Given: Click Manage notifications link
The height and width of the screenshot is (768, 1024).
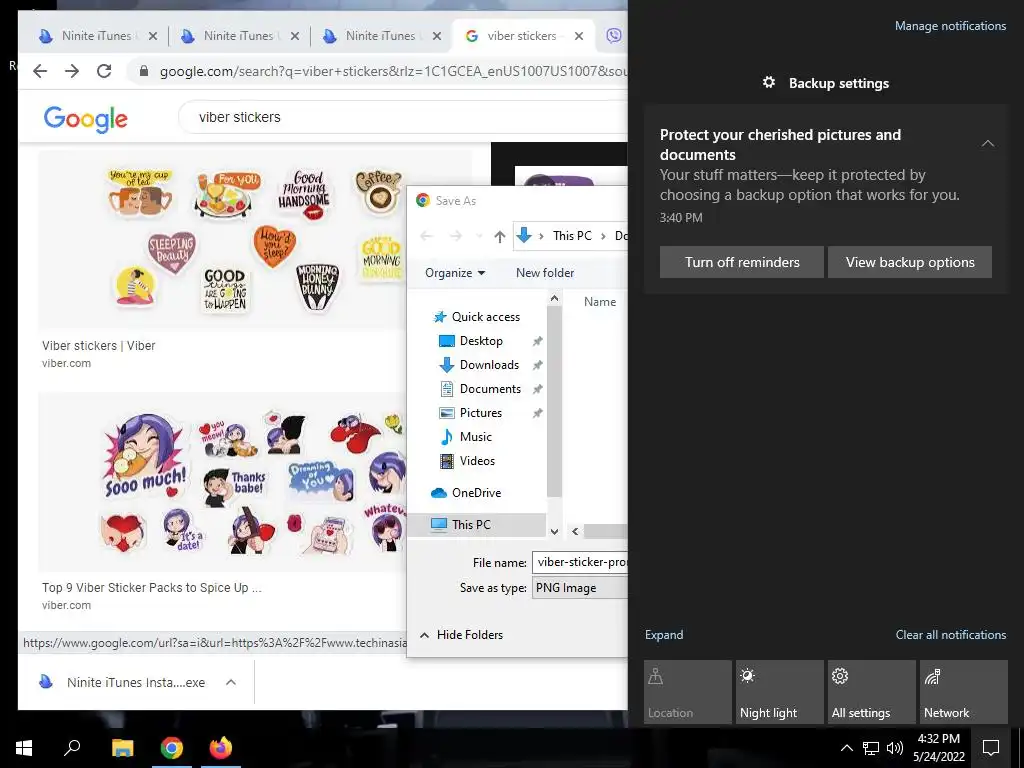Looking at the screenshot, I should (950, 26).
